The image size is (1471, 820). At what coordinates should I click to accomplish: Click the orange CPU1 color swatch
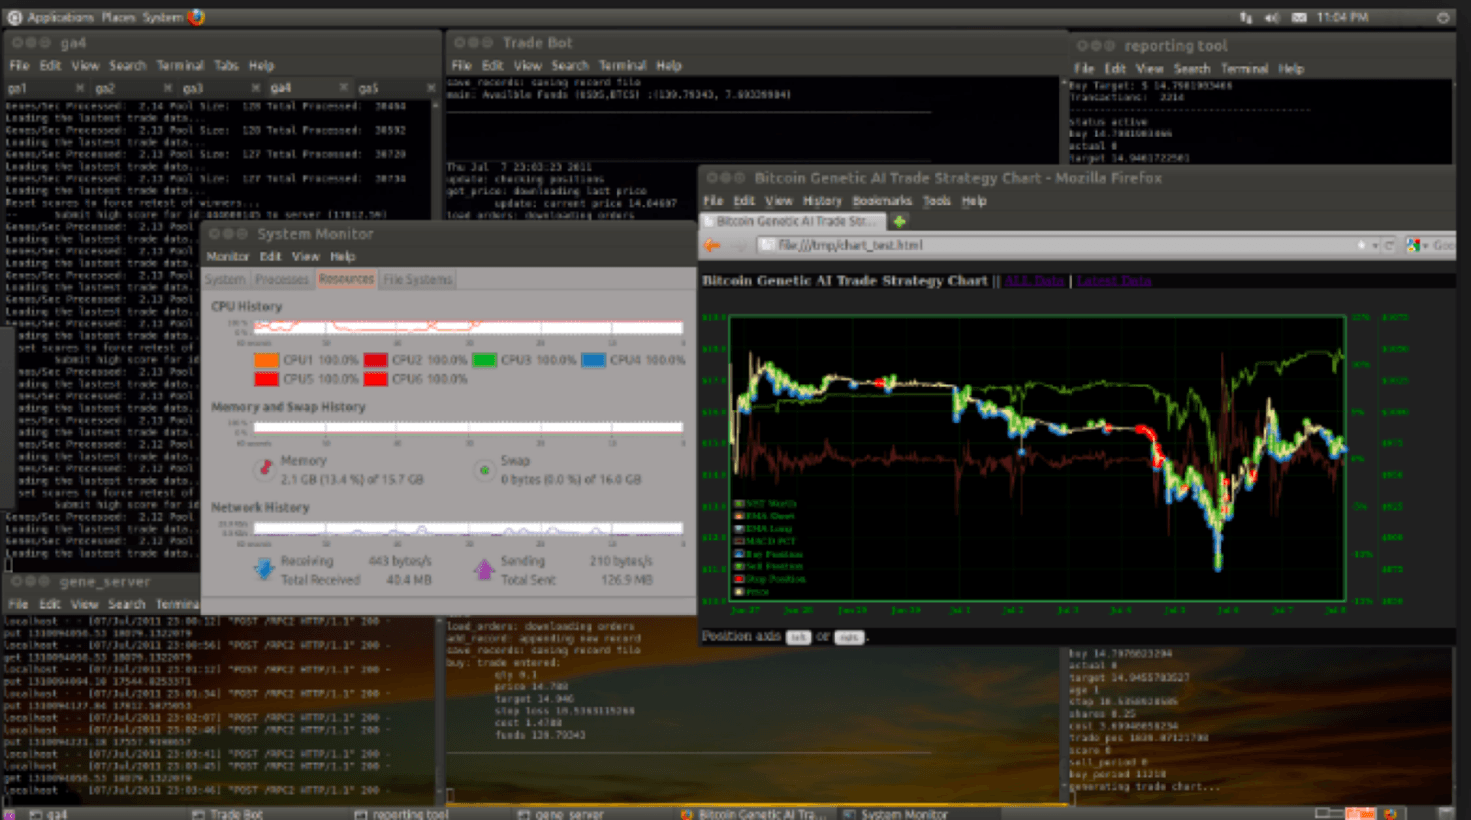click(x=266, y=359)
